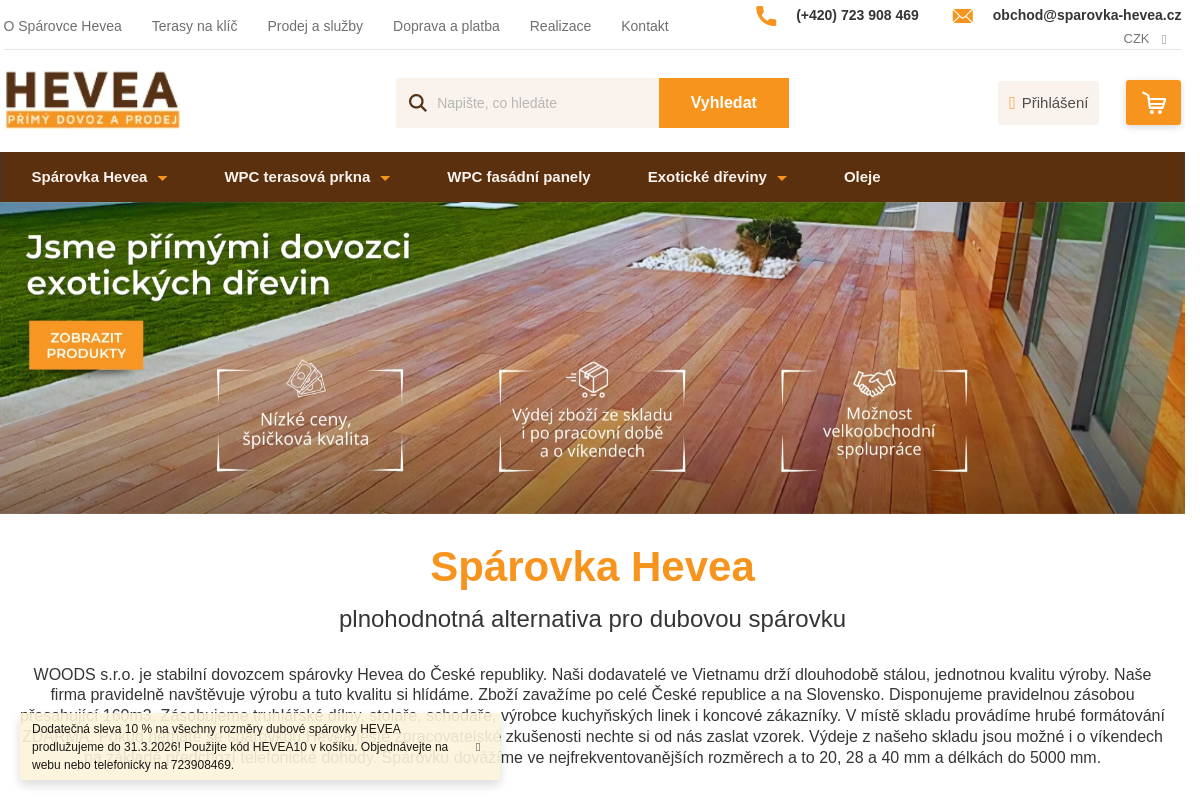Open the CZK currency dropdown
This screenshot has height=800, width=1200.
(1145, 38)
